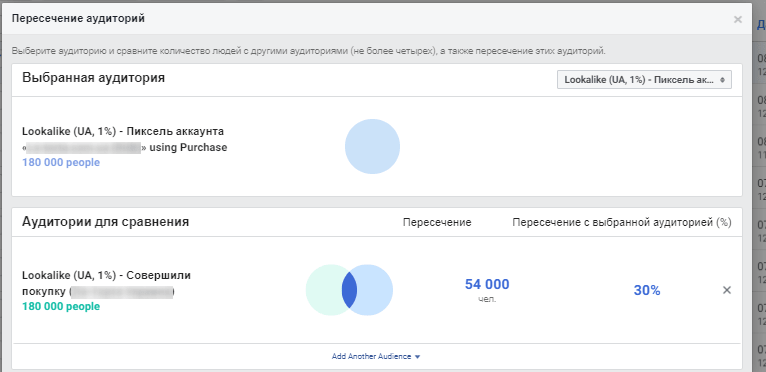Viewport: 766px width, 372px height.
Task: Click the dialog instruction text
Action: click(309, 51)
